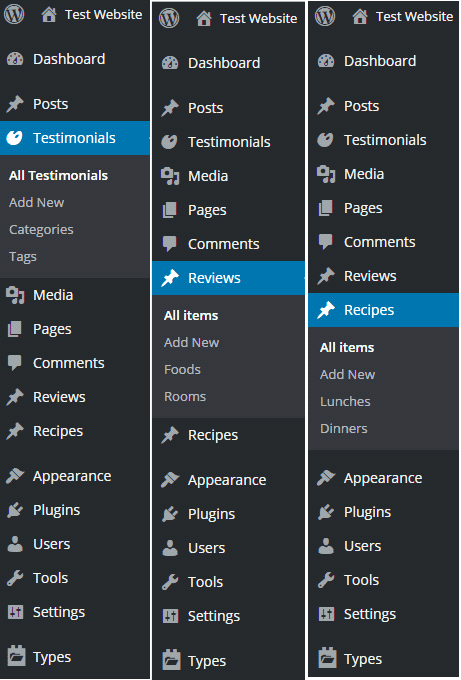Viewport: 461px width, 680px height.
Task: Click the Comments bubble icon in right panel
Action: click(326, 242)
